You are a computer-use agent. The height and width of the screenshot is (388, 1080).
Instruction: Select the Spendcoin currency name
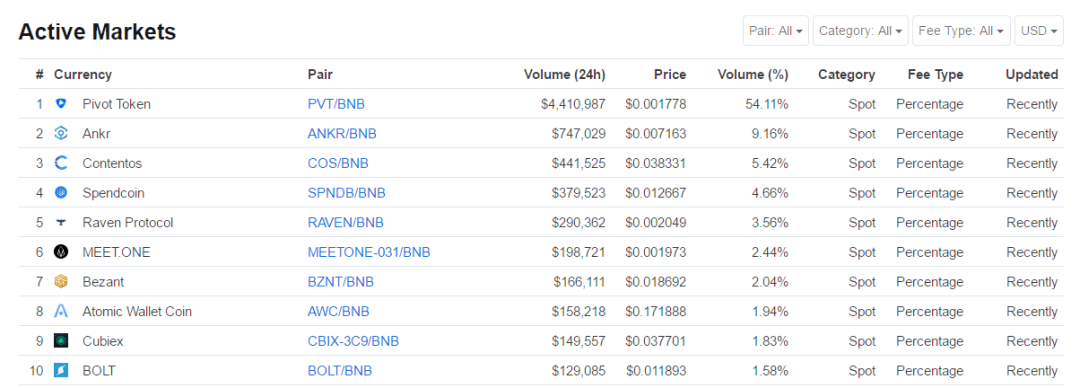[114, 193]
